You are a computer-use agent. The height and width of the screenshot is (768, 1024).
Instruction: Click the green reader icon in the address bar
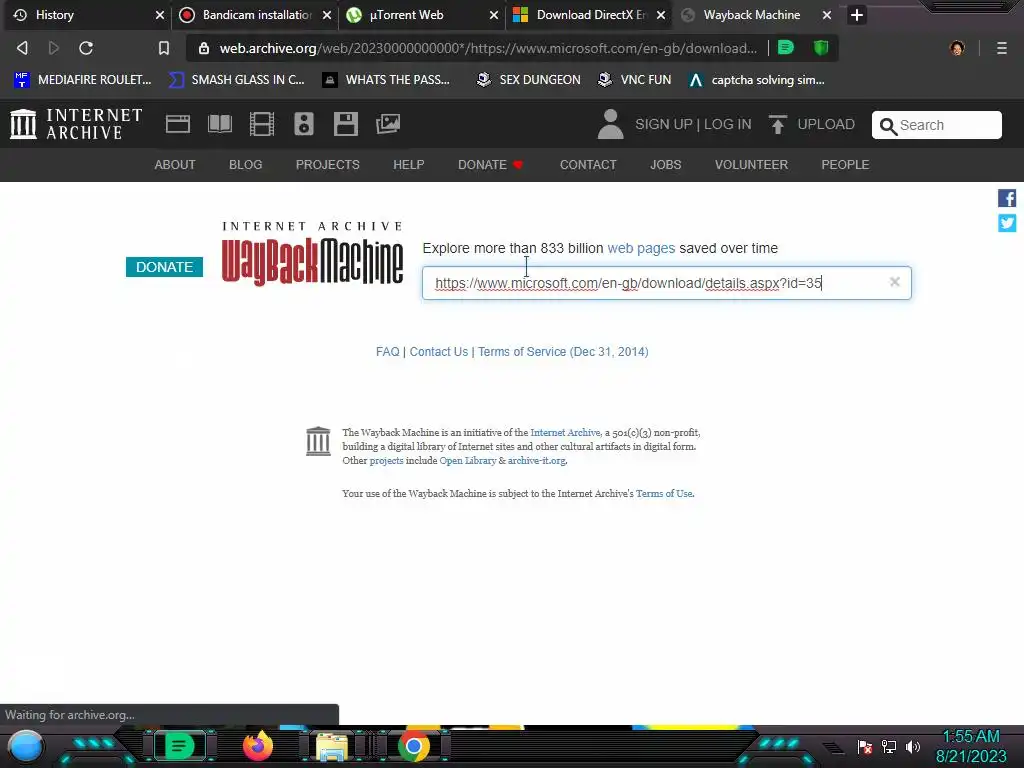pos(786,48)
